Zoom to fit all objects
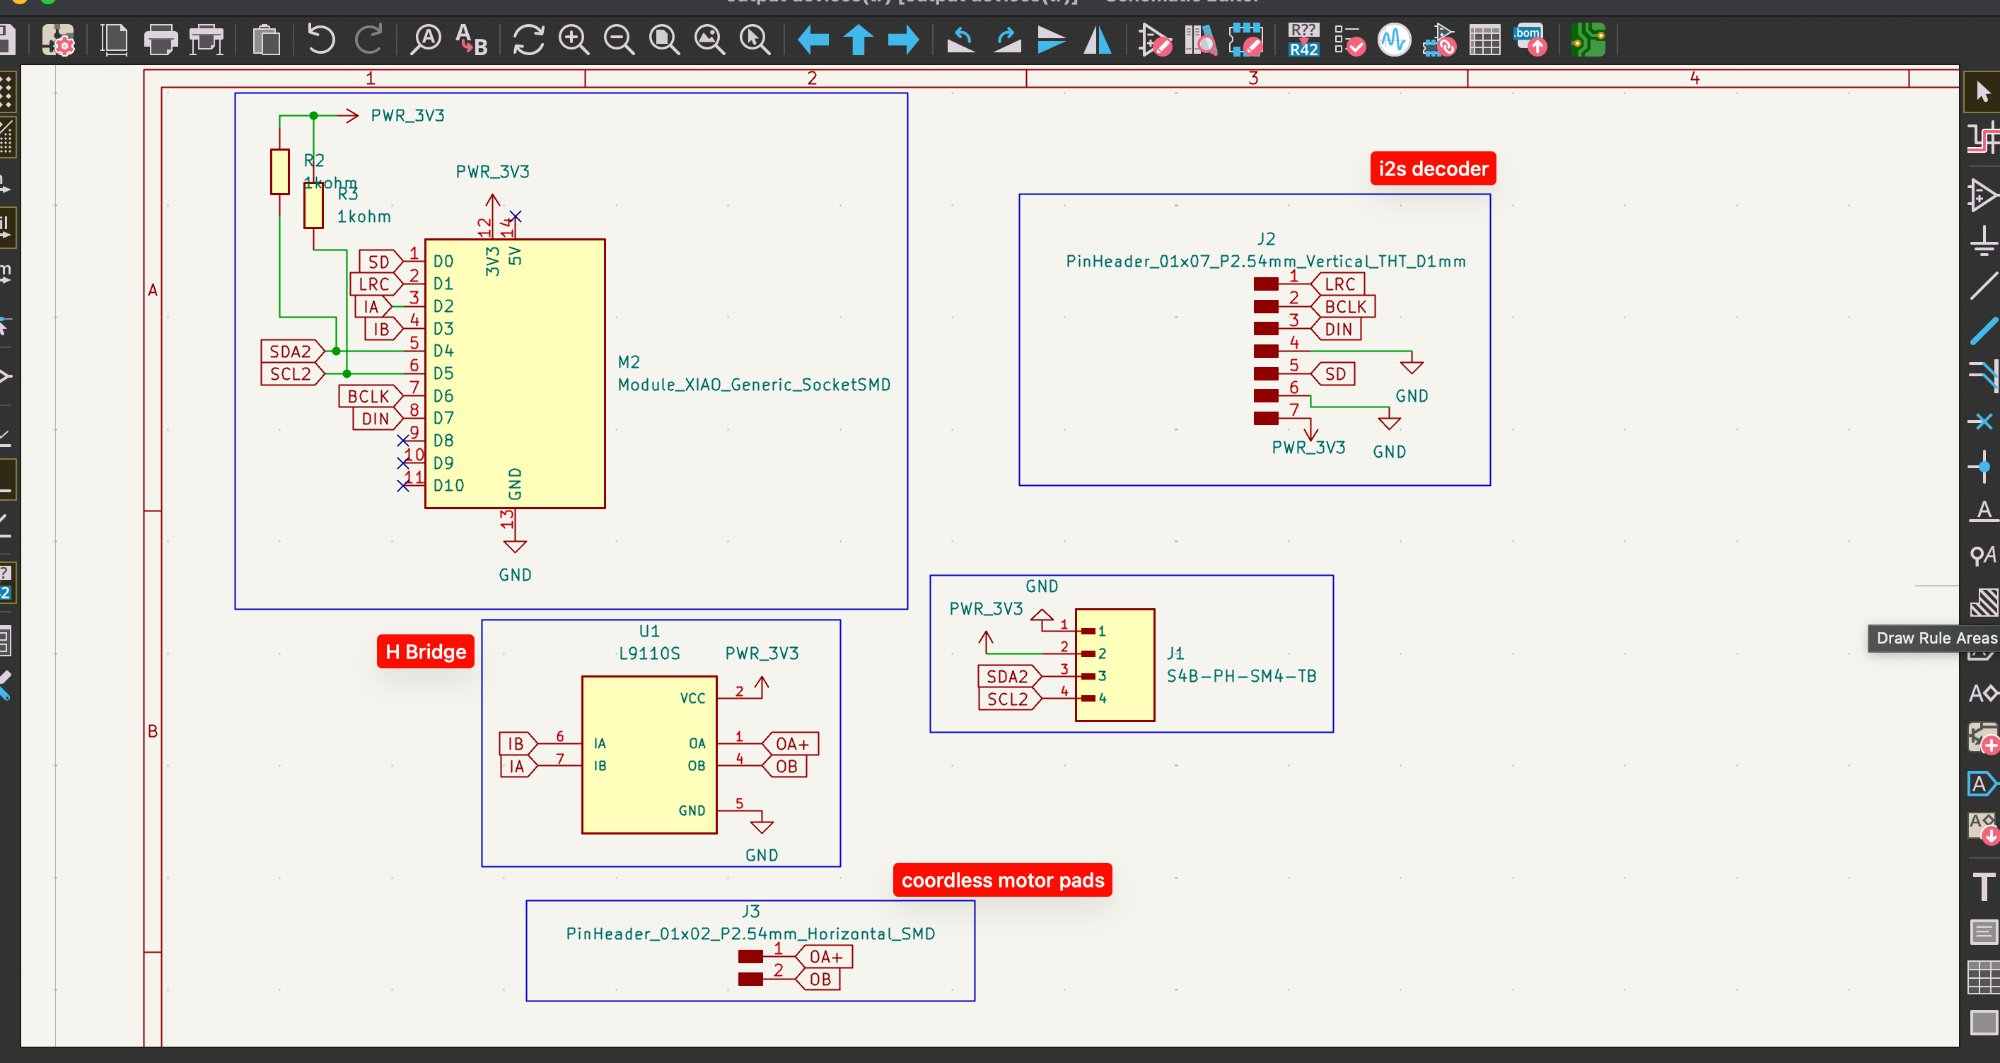The width and height of the screenshot is (2000, 1063). point(710,40)
